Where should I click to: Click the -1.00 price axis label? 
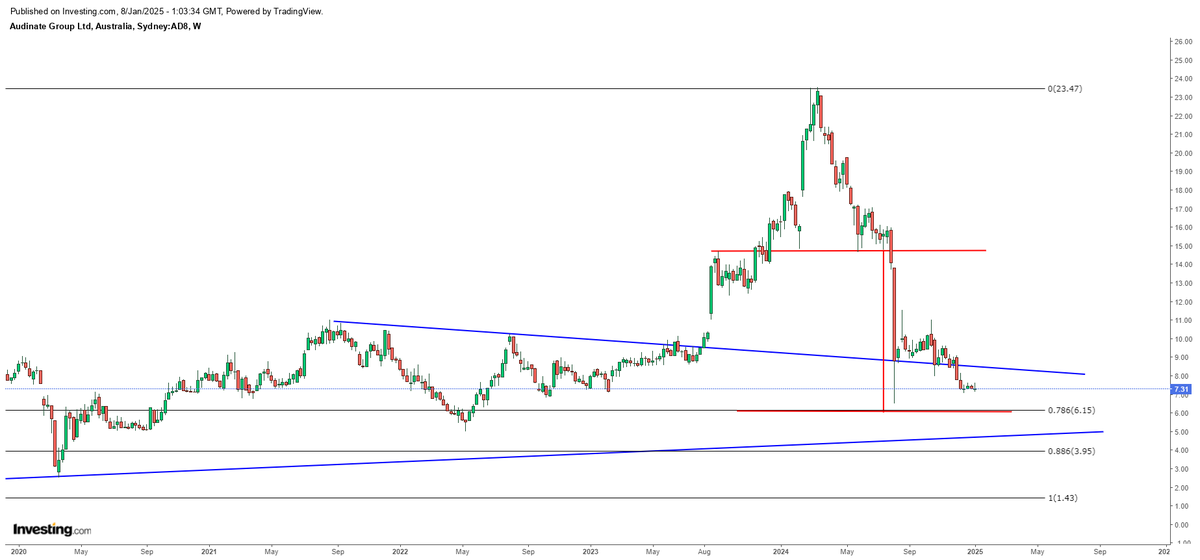coord(1182,542)
